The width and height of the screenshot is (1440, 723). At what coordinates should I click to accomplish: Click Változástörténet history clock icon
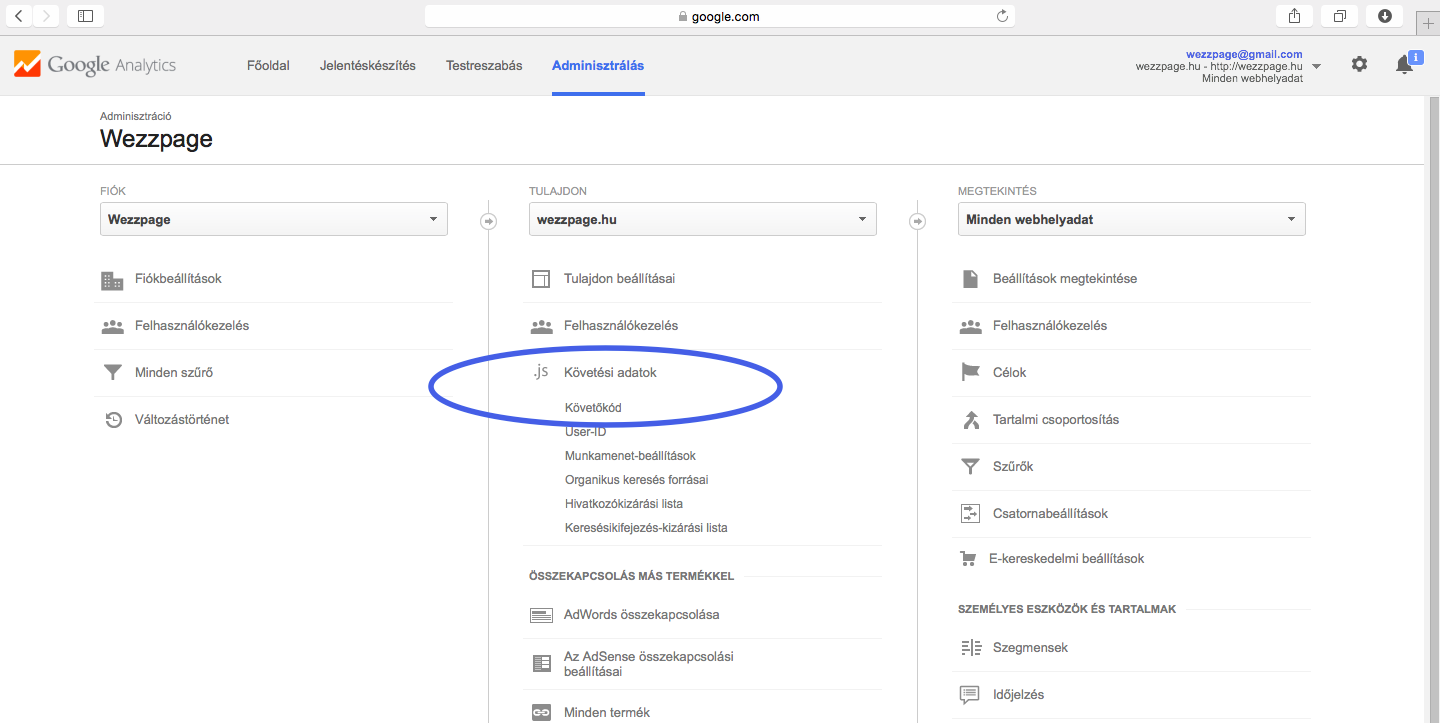tap(113, 420)
